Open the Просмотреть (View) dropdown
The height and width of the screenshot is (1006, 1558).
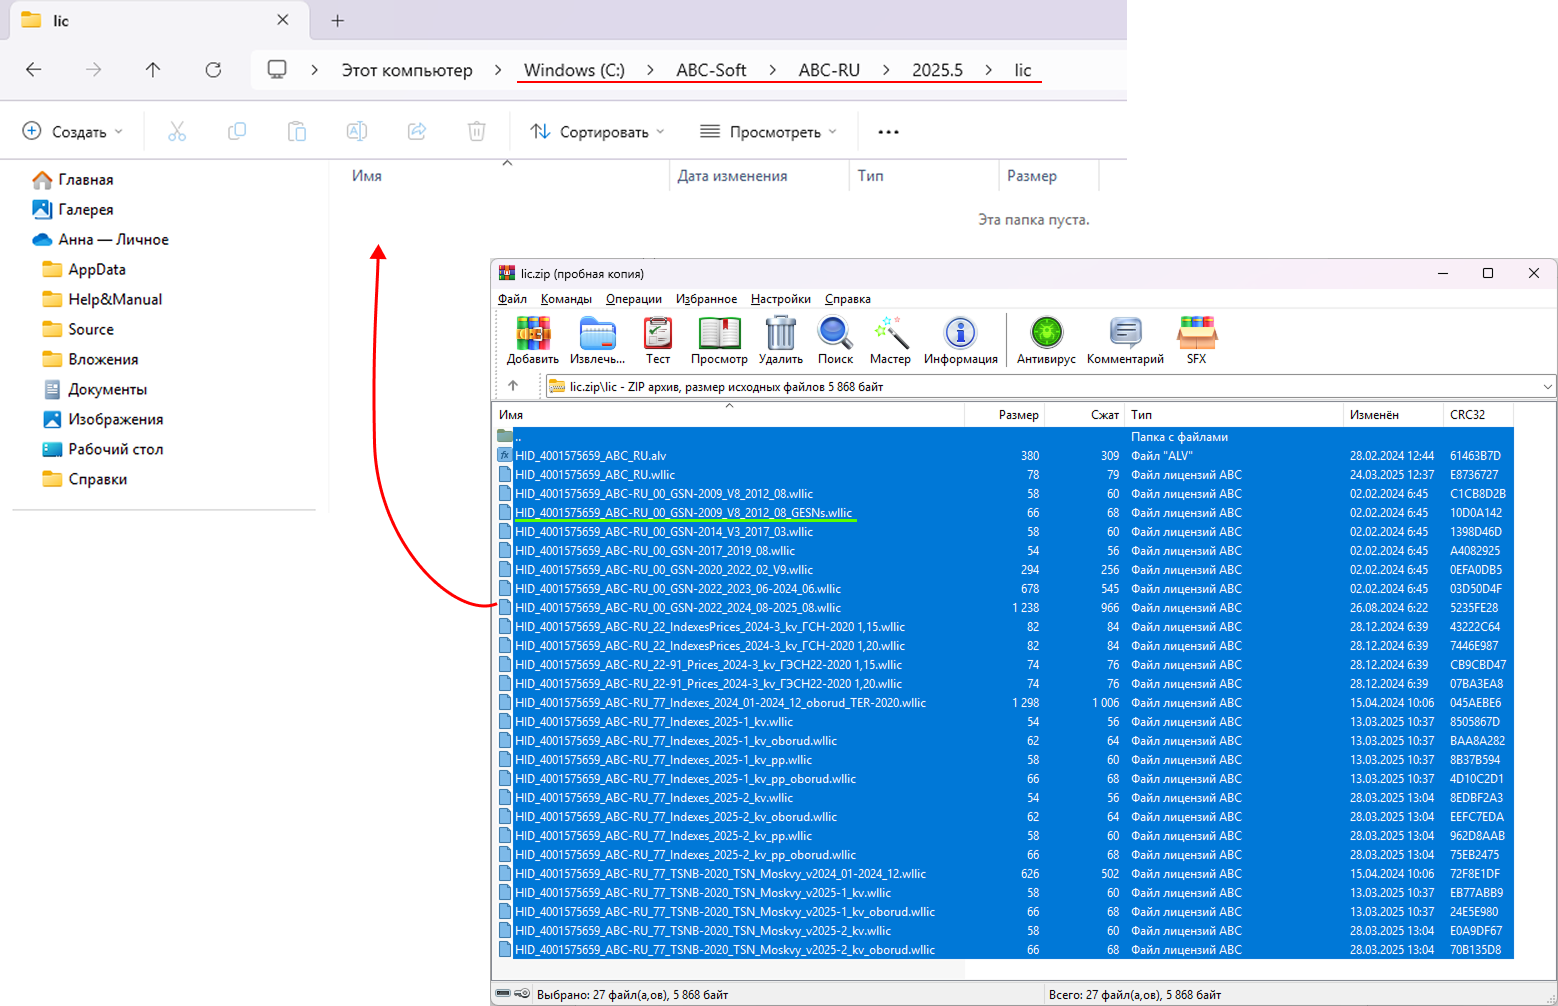[x=768, y=132]
